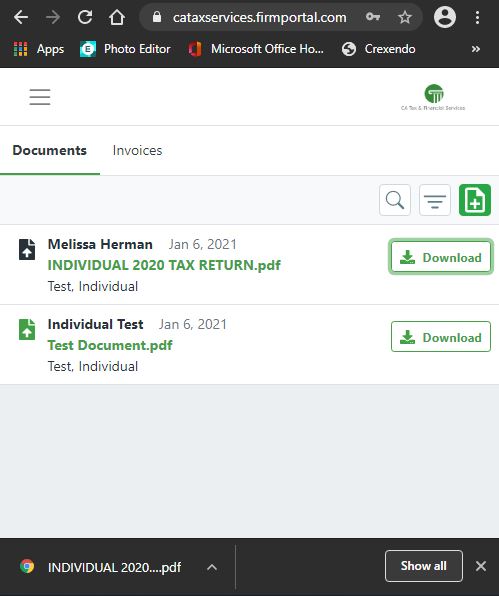Click the saved password key icon

pyautogui.click(x=373, y=17)
